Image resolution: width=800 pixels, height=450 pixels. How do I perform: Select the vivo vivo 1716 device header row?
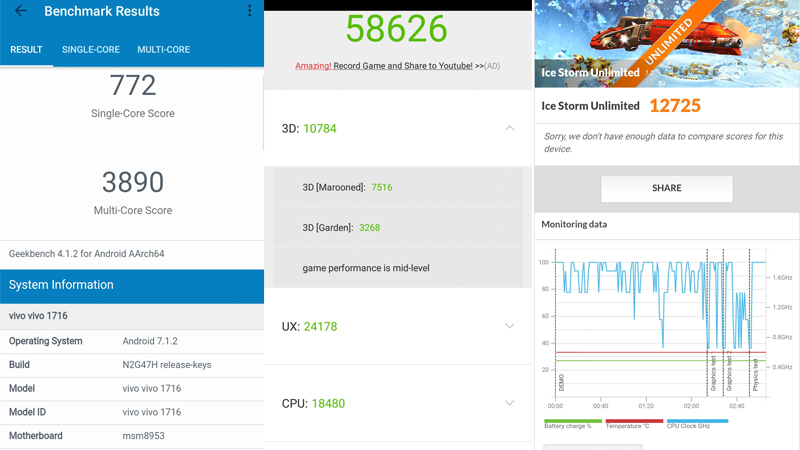(132, 316)
